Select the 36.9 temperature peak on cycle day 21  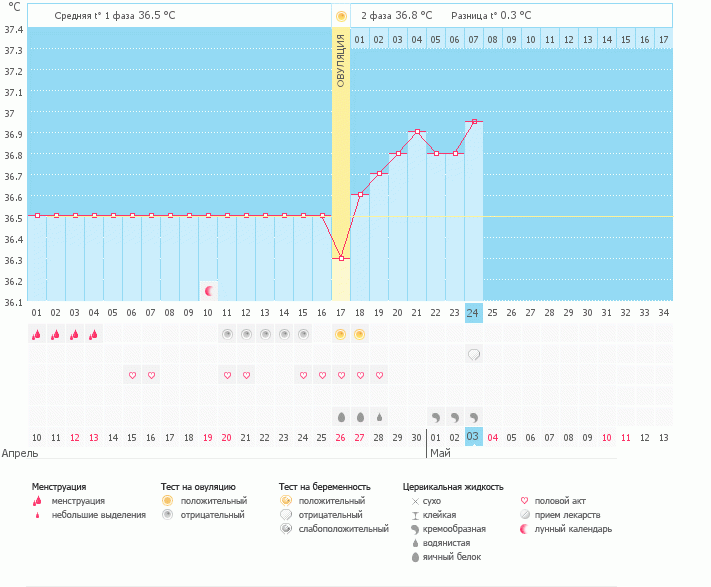pyautogui.click(x=417, y=132)
